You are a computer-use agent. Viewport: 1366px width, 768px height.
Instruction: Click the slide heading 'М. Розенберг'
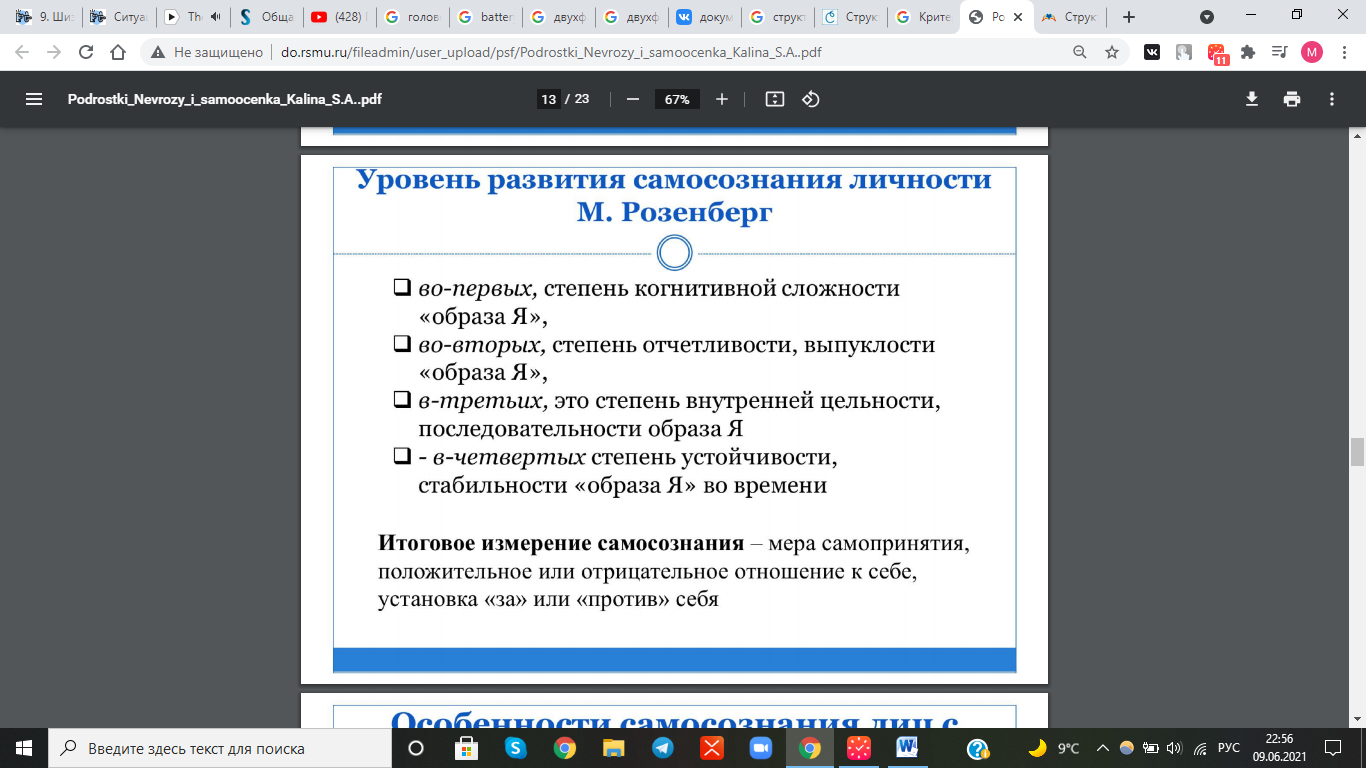point(675,213)
